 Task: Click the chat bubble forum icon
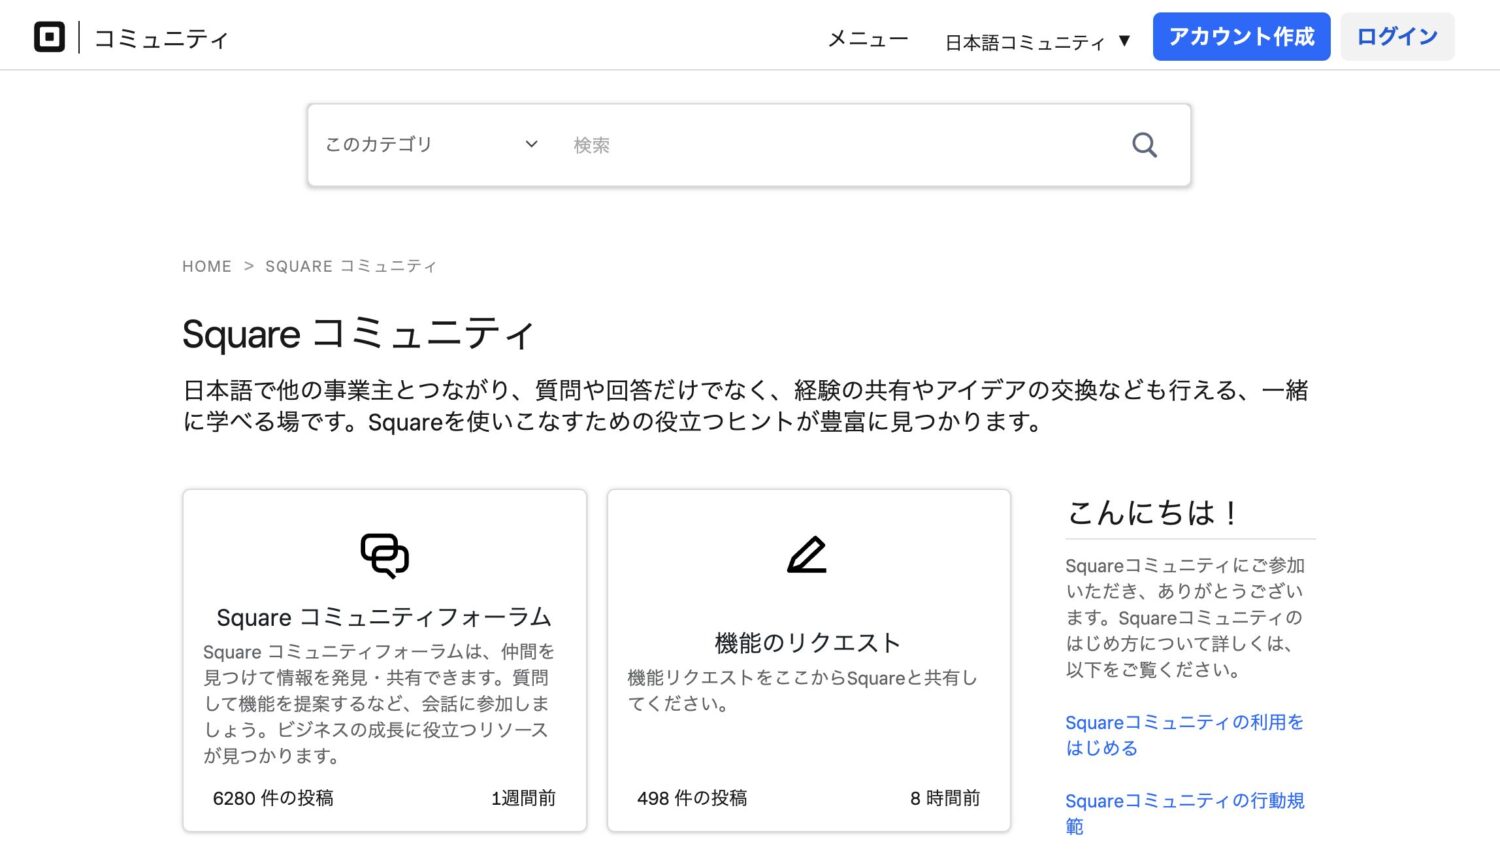coord(383,556)
